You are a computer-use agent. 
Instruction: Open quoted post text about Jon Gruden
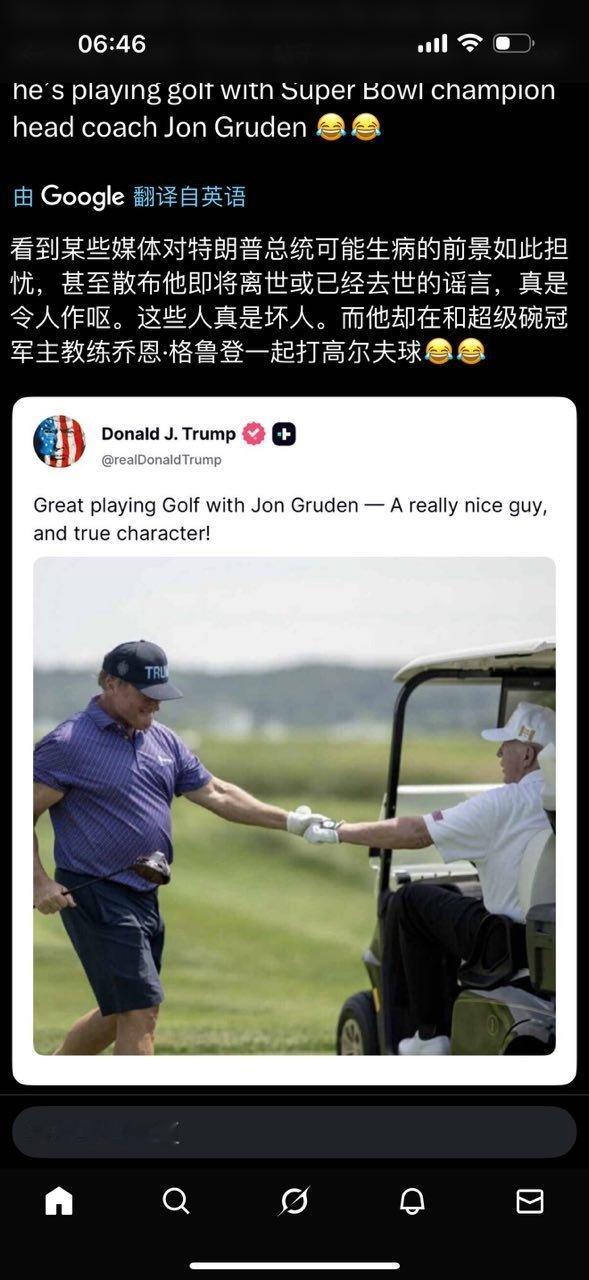[290, 519]
